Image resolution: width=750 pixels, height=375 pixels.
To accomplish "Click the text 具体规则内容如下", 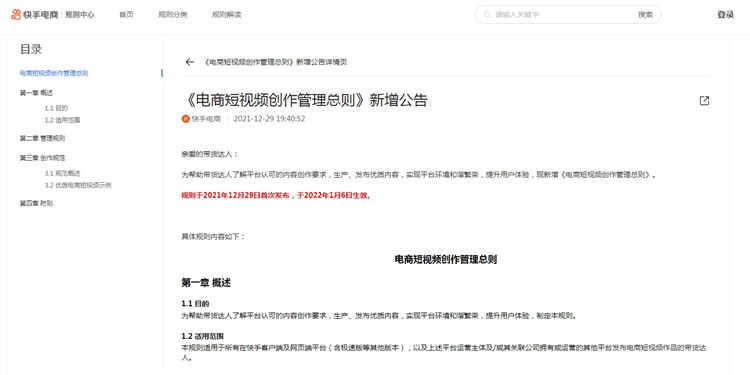I will pos(213,236).
